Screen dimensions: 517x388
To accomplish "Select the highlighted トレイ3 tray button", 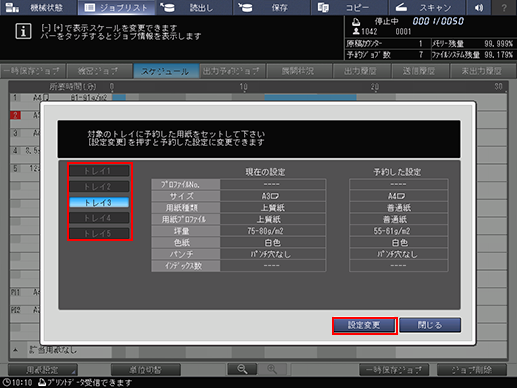I will pyautogui.click(x=99, y=202).
